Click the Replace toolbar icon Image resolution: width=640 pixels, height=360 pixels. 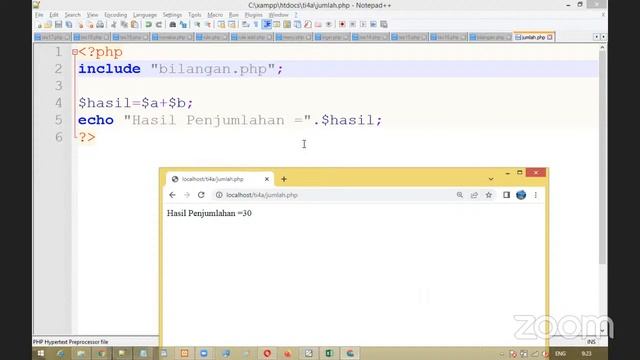tap(183, 25)
